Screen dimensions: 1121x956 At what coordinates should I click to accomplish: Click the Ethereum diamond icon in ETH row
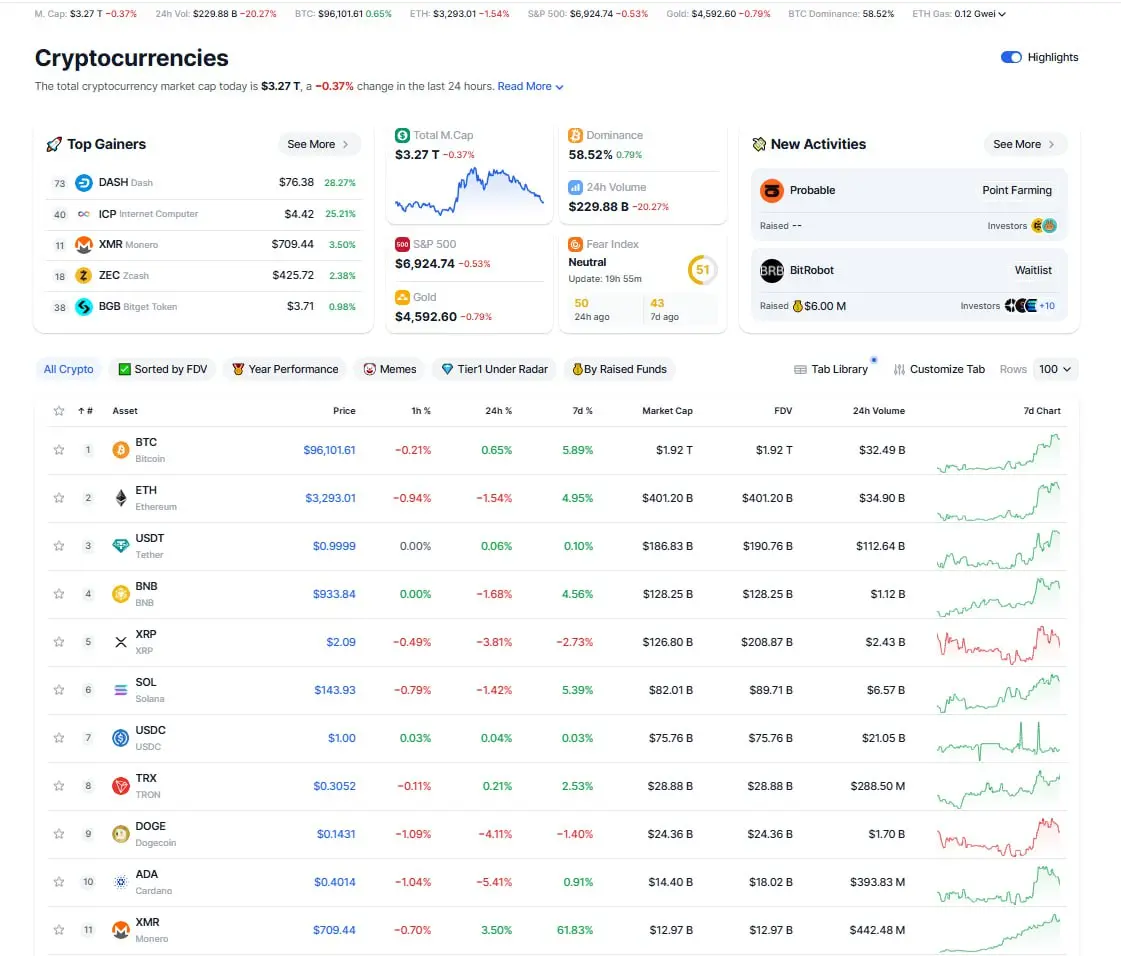click(x=121, y=498)
